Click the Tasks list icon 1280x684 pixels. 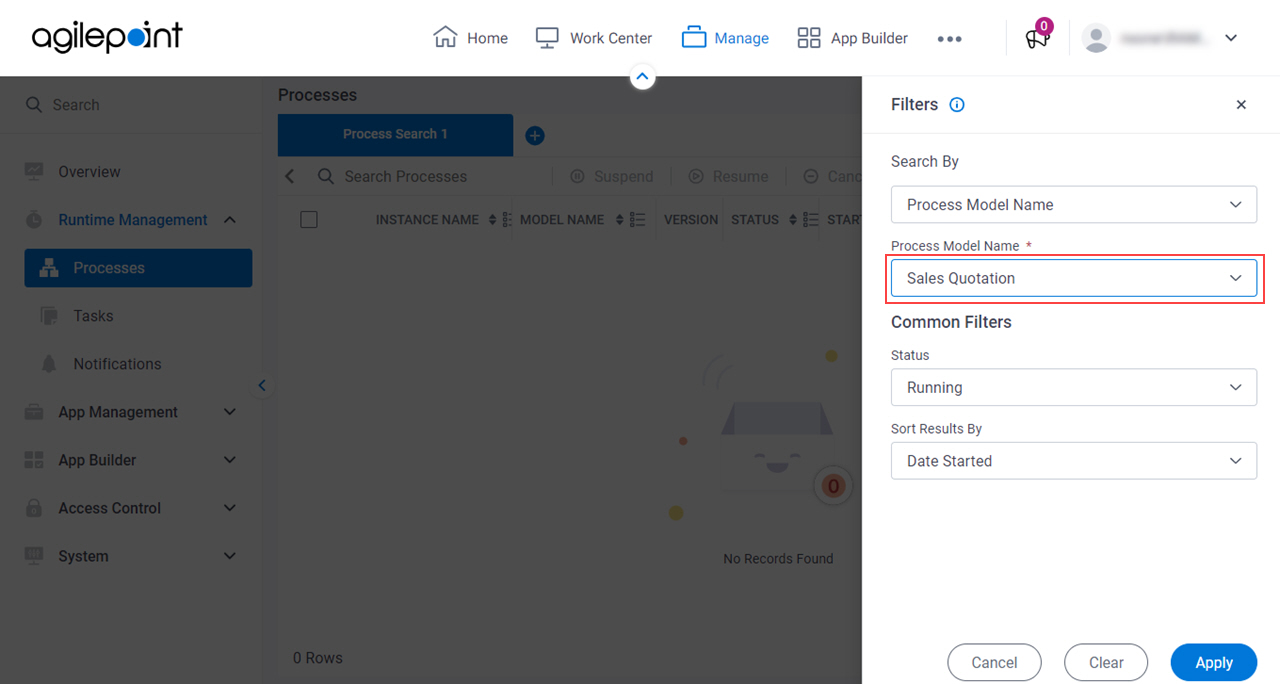click(49, 316)
